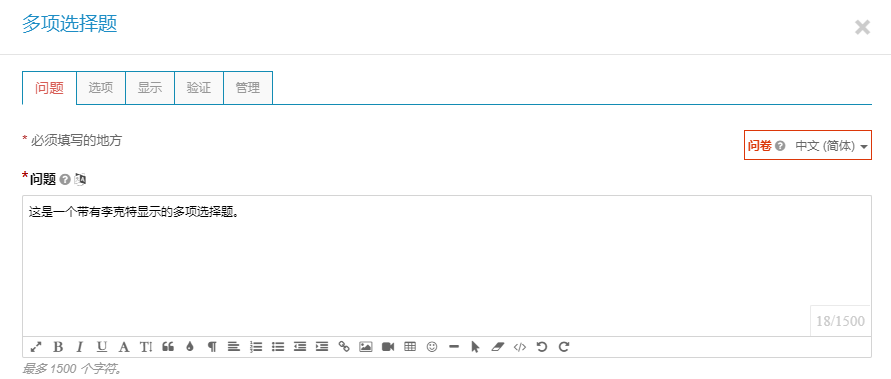Image resolution: width=891 pixels, height=379 pixels.
Task: Open text color droplet tool
Action: coord(190,347)
